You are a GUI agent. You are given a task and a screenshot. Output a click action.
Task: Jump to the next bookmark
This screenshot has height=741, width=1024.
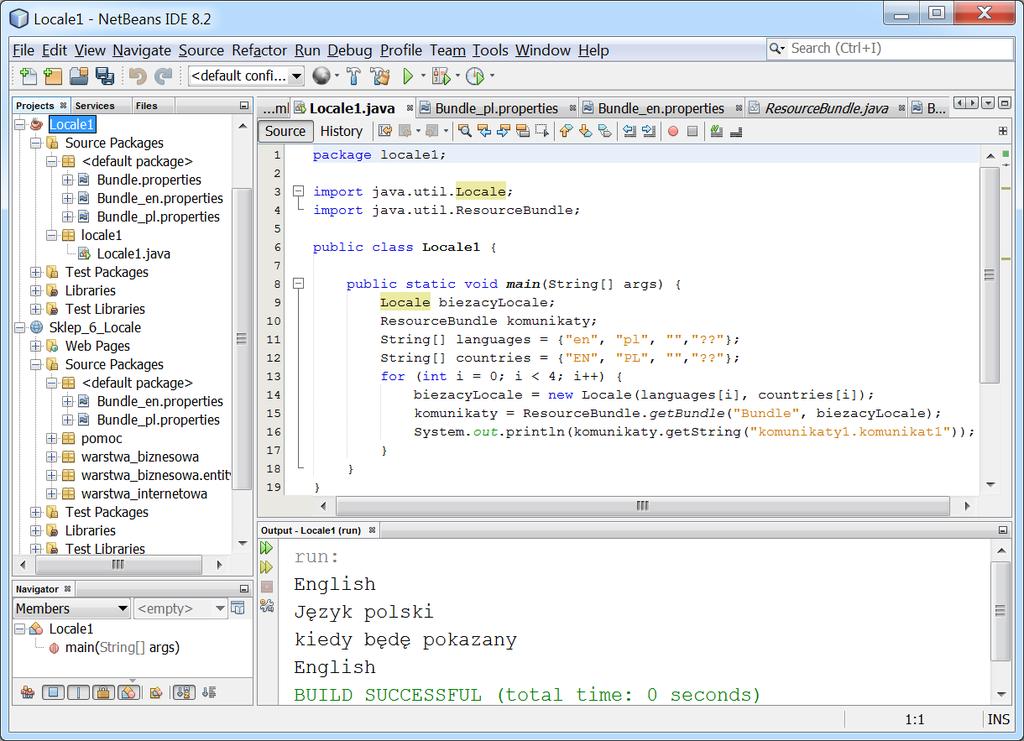tap(585, 131)
